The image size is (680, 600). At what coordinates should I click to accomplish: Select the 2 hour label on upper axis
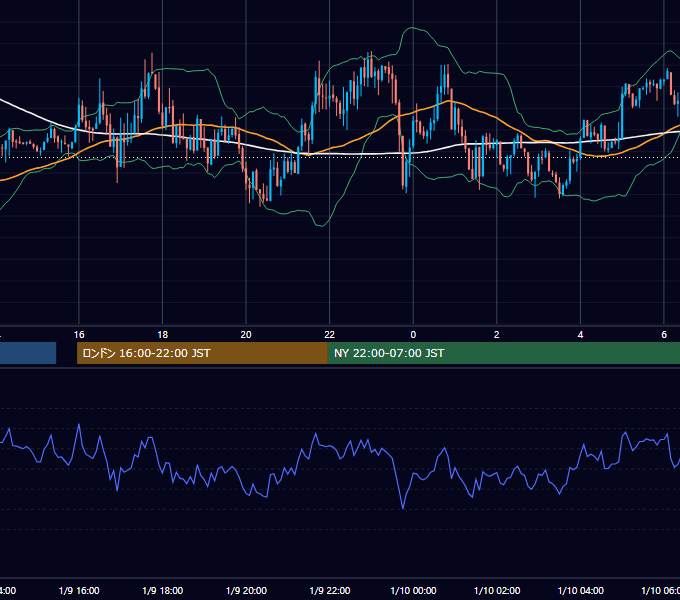pos(497,335)
